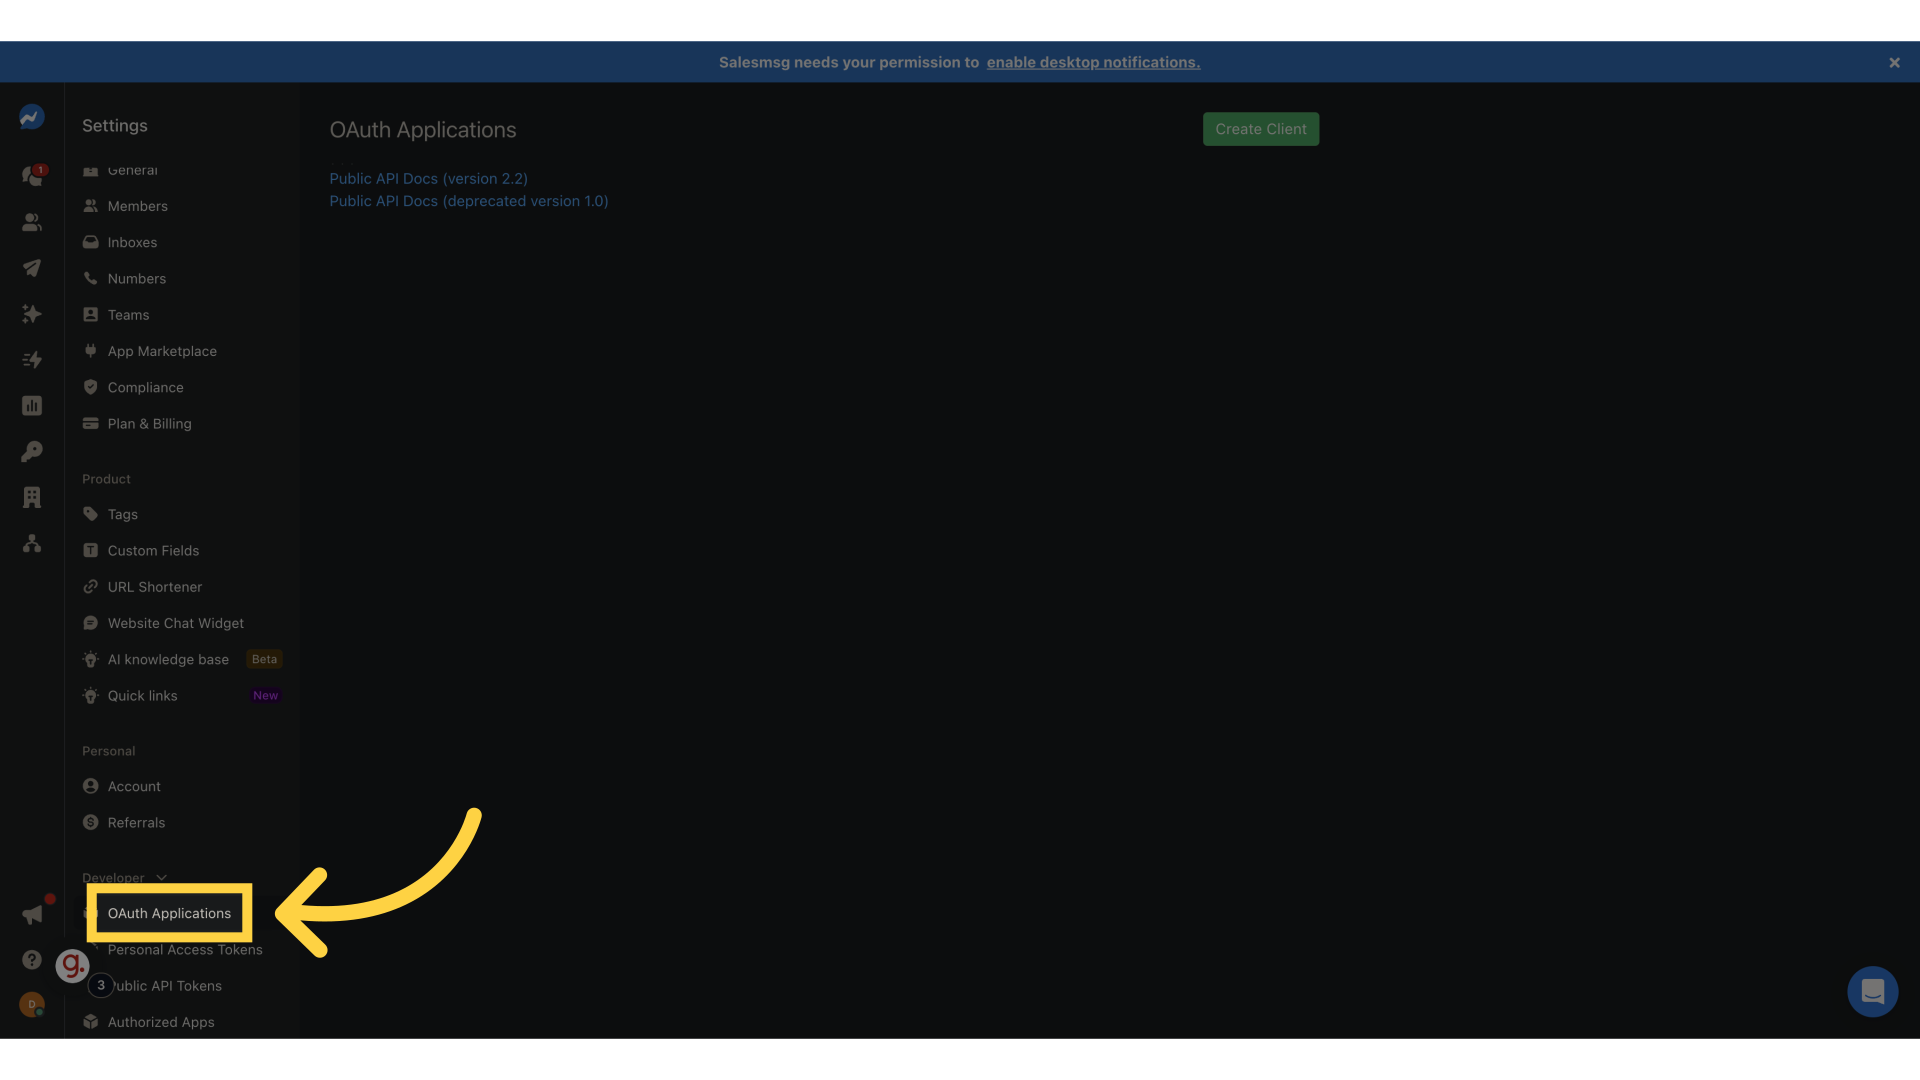Open AI knowledge base settings
Image resolution: width=1920 pixels, height=1080 pixels.
168,659
